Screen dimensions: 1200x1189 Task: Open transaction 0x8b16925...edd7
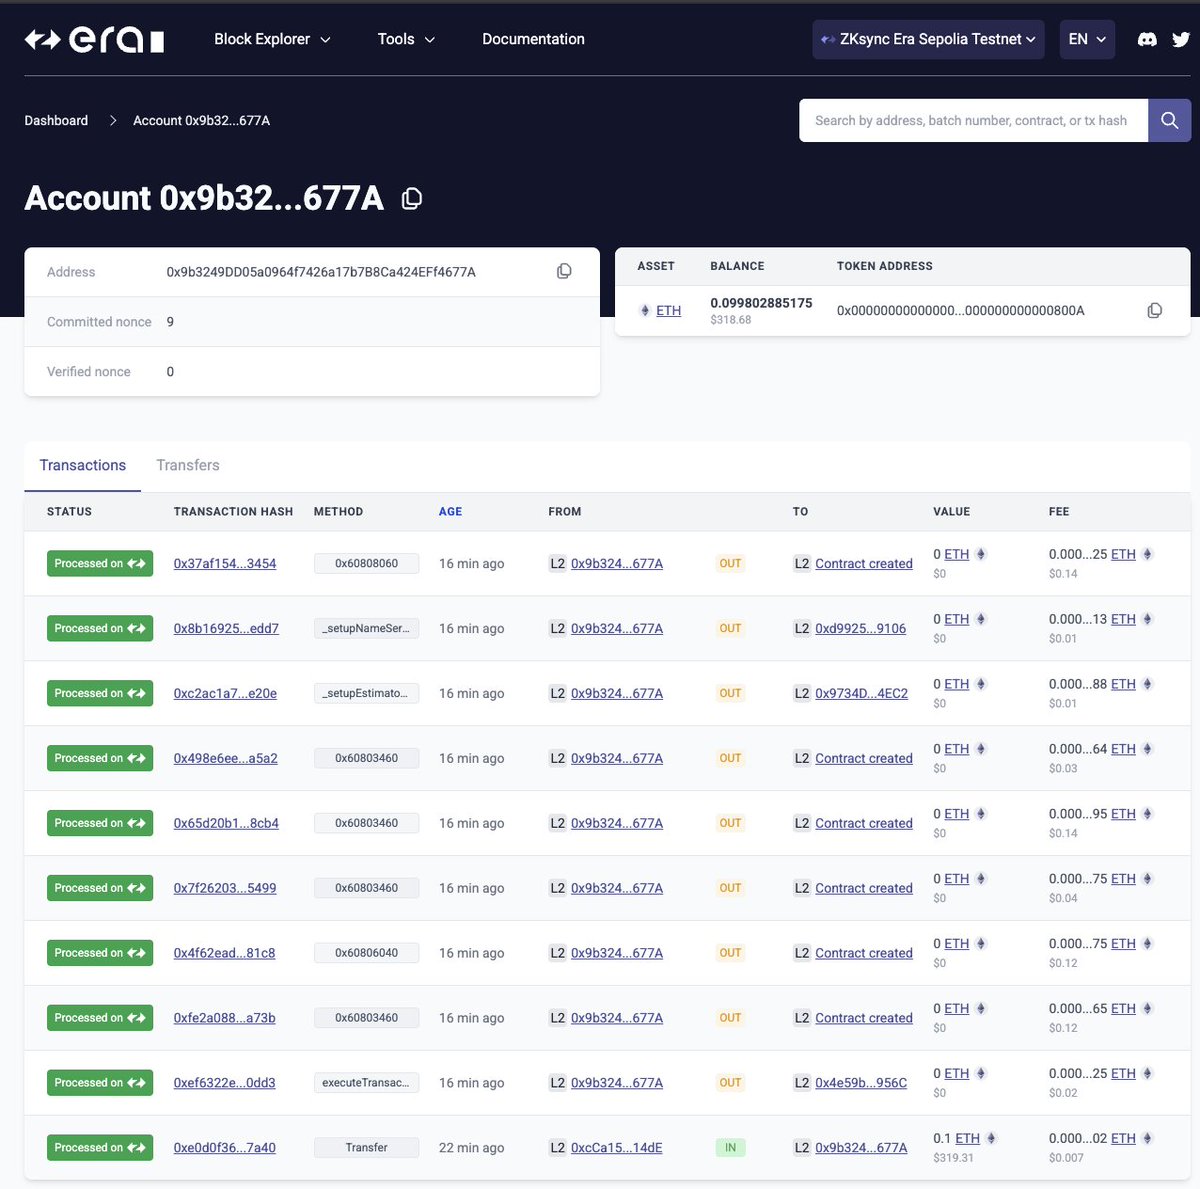tap(226, 629)
